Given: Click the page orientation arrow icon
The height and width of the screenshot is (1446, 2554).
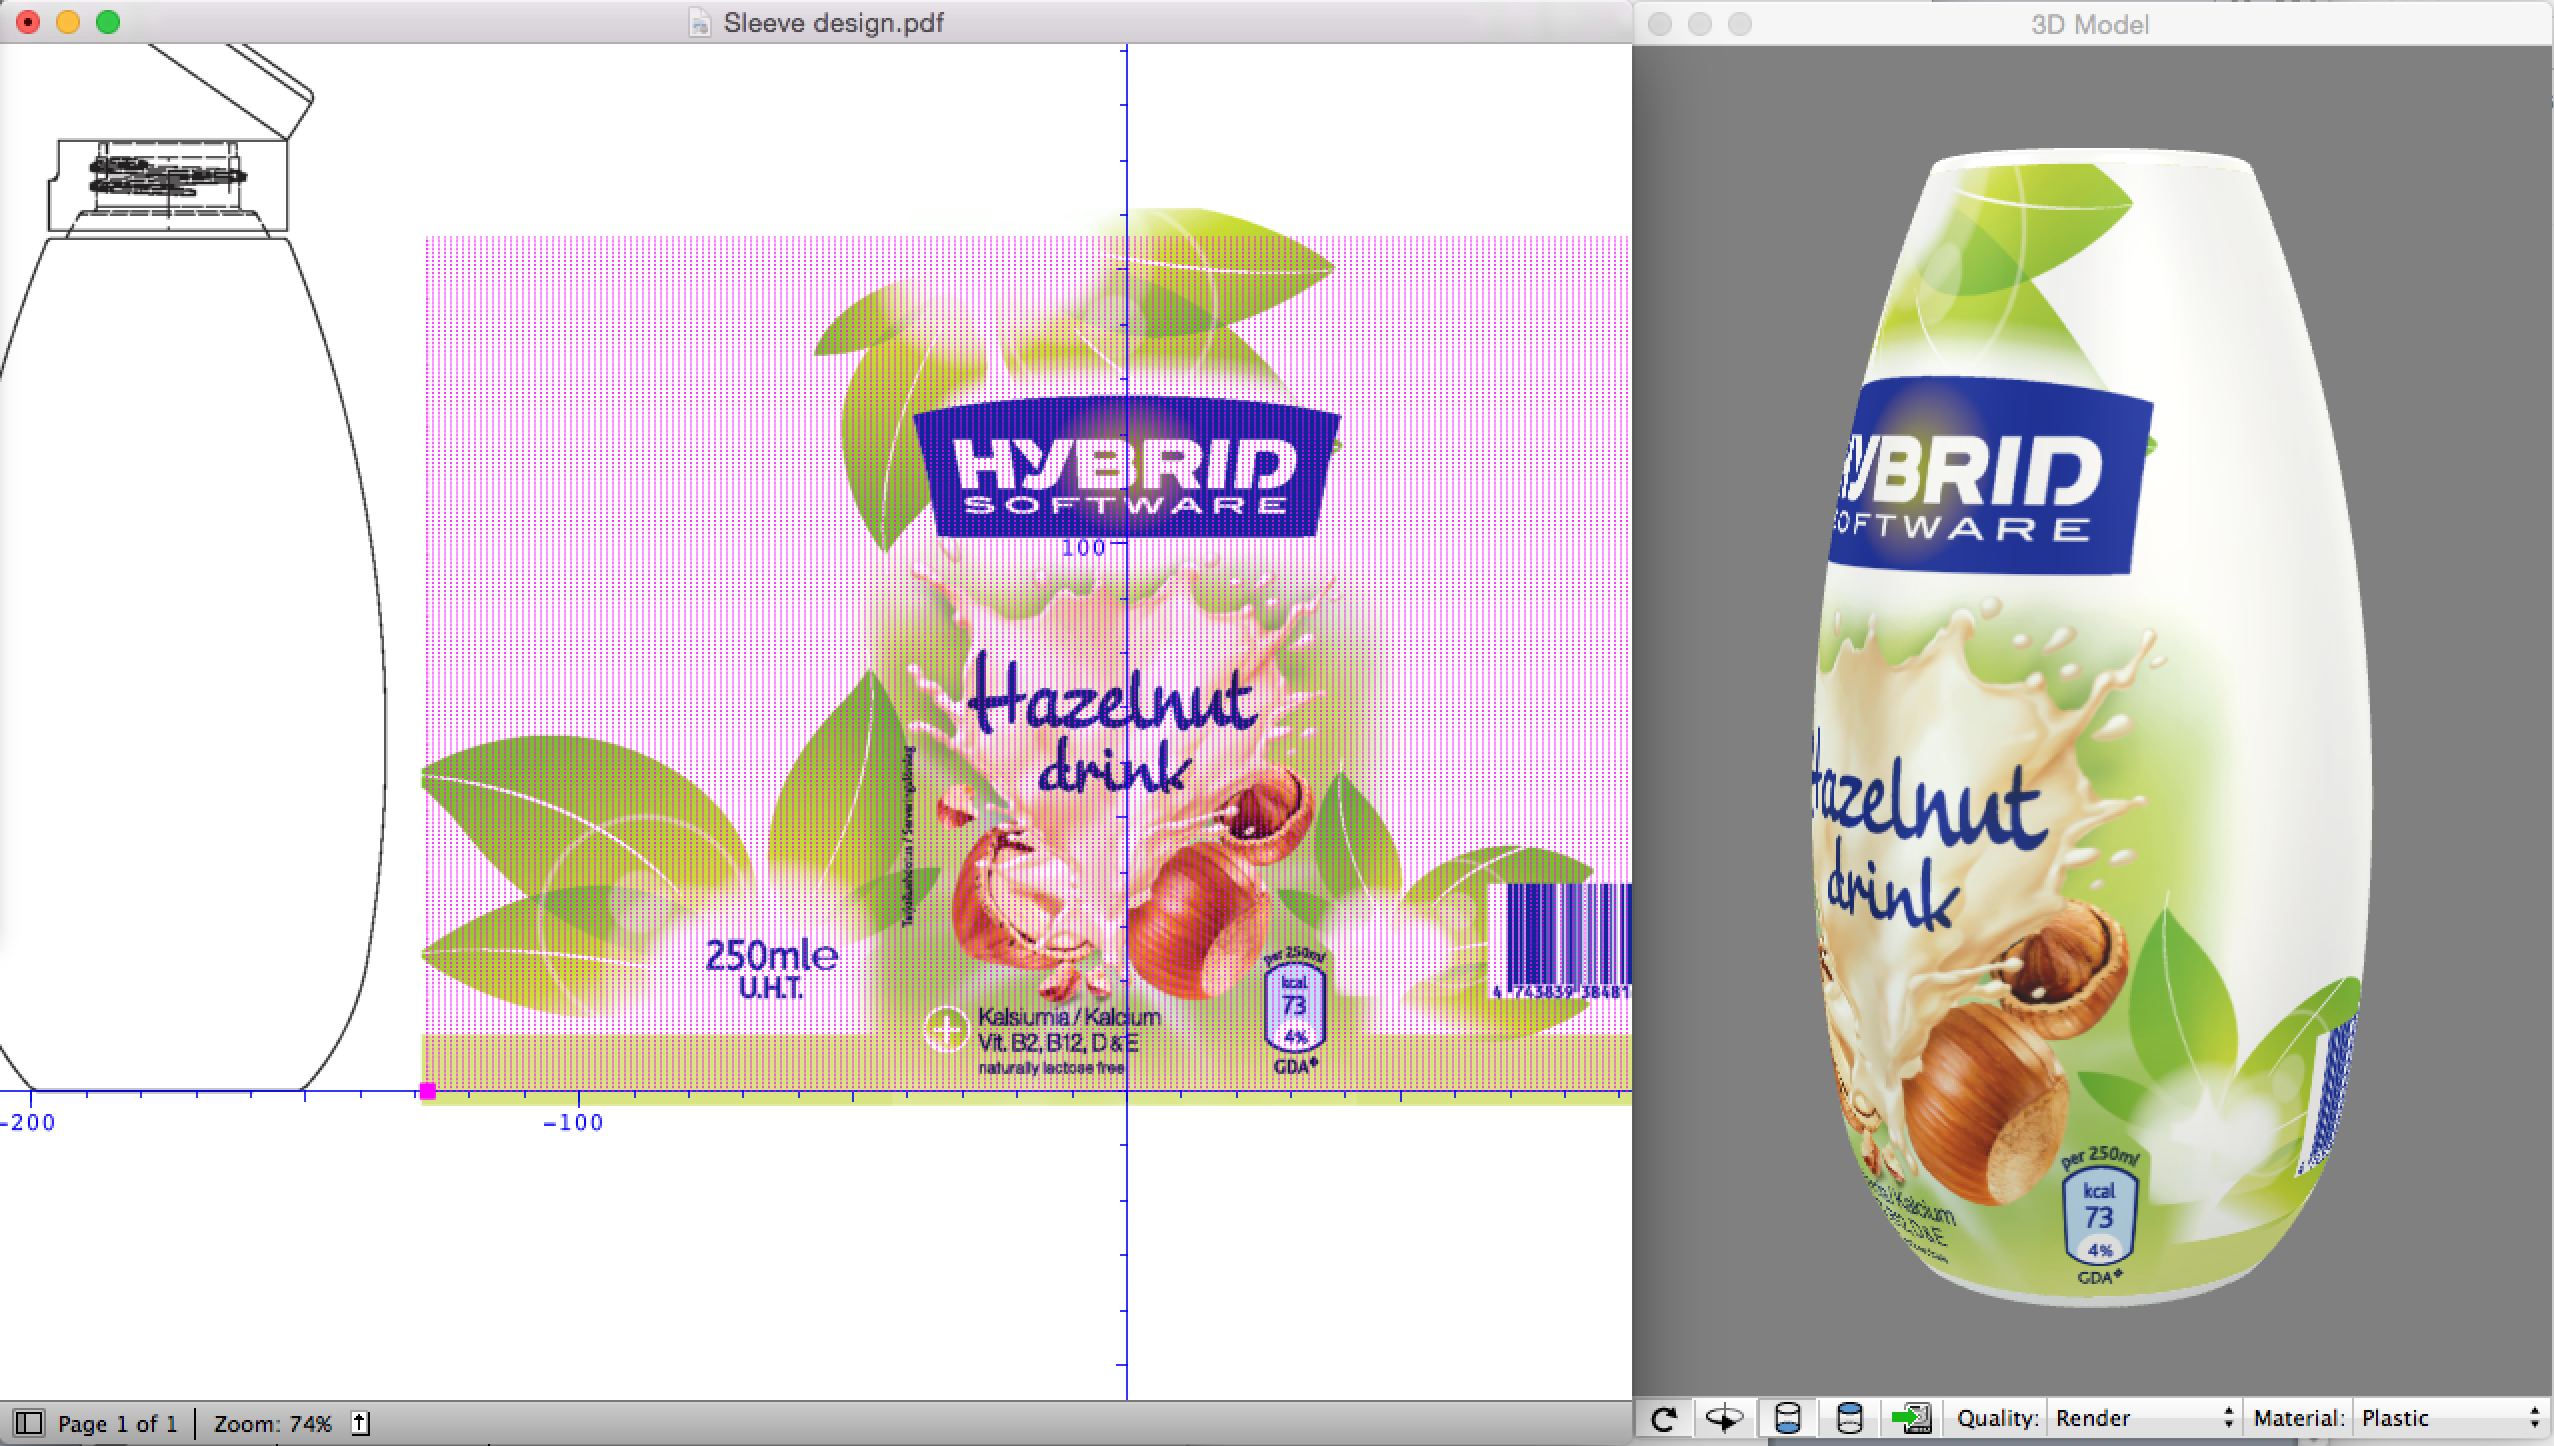Looking at the screenshot, I should (361, 1423).
